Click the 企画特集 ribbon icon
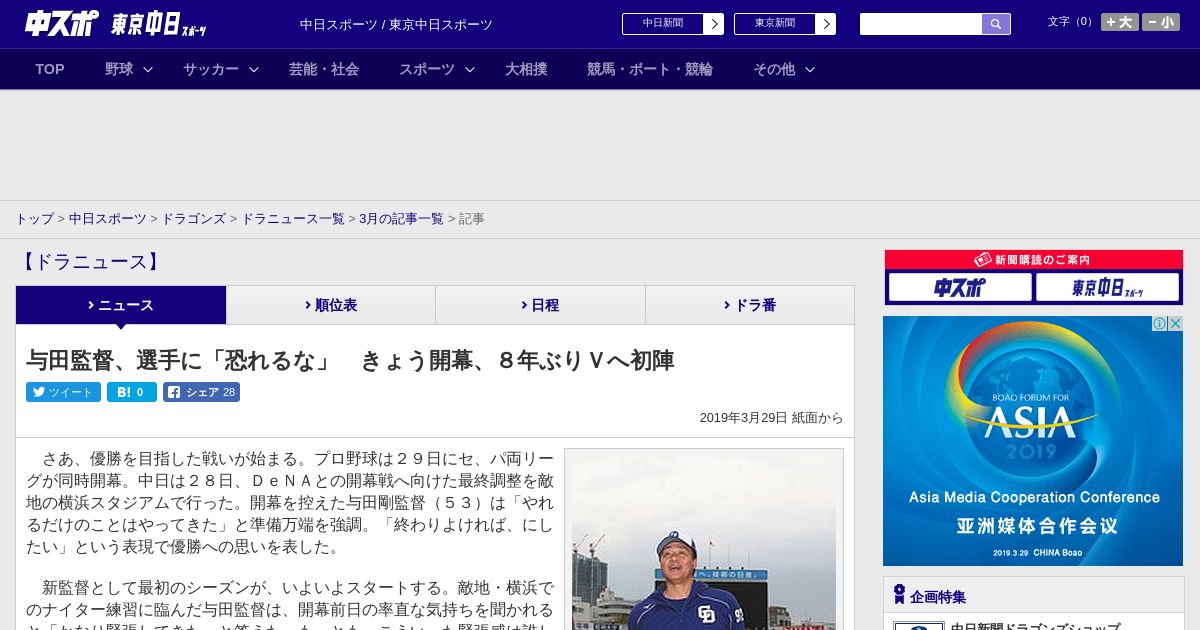Screen dimensions: 1200x630 pos(899,595)
